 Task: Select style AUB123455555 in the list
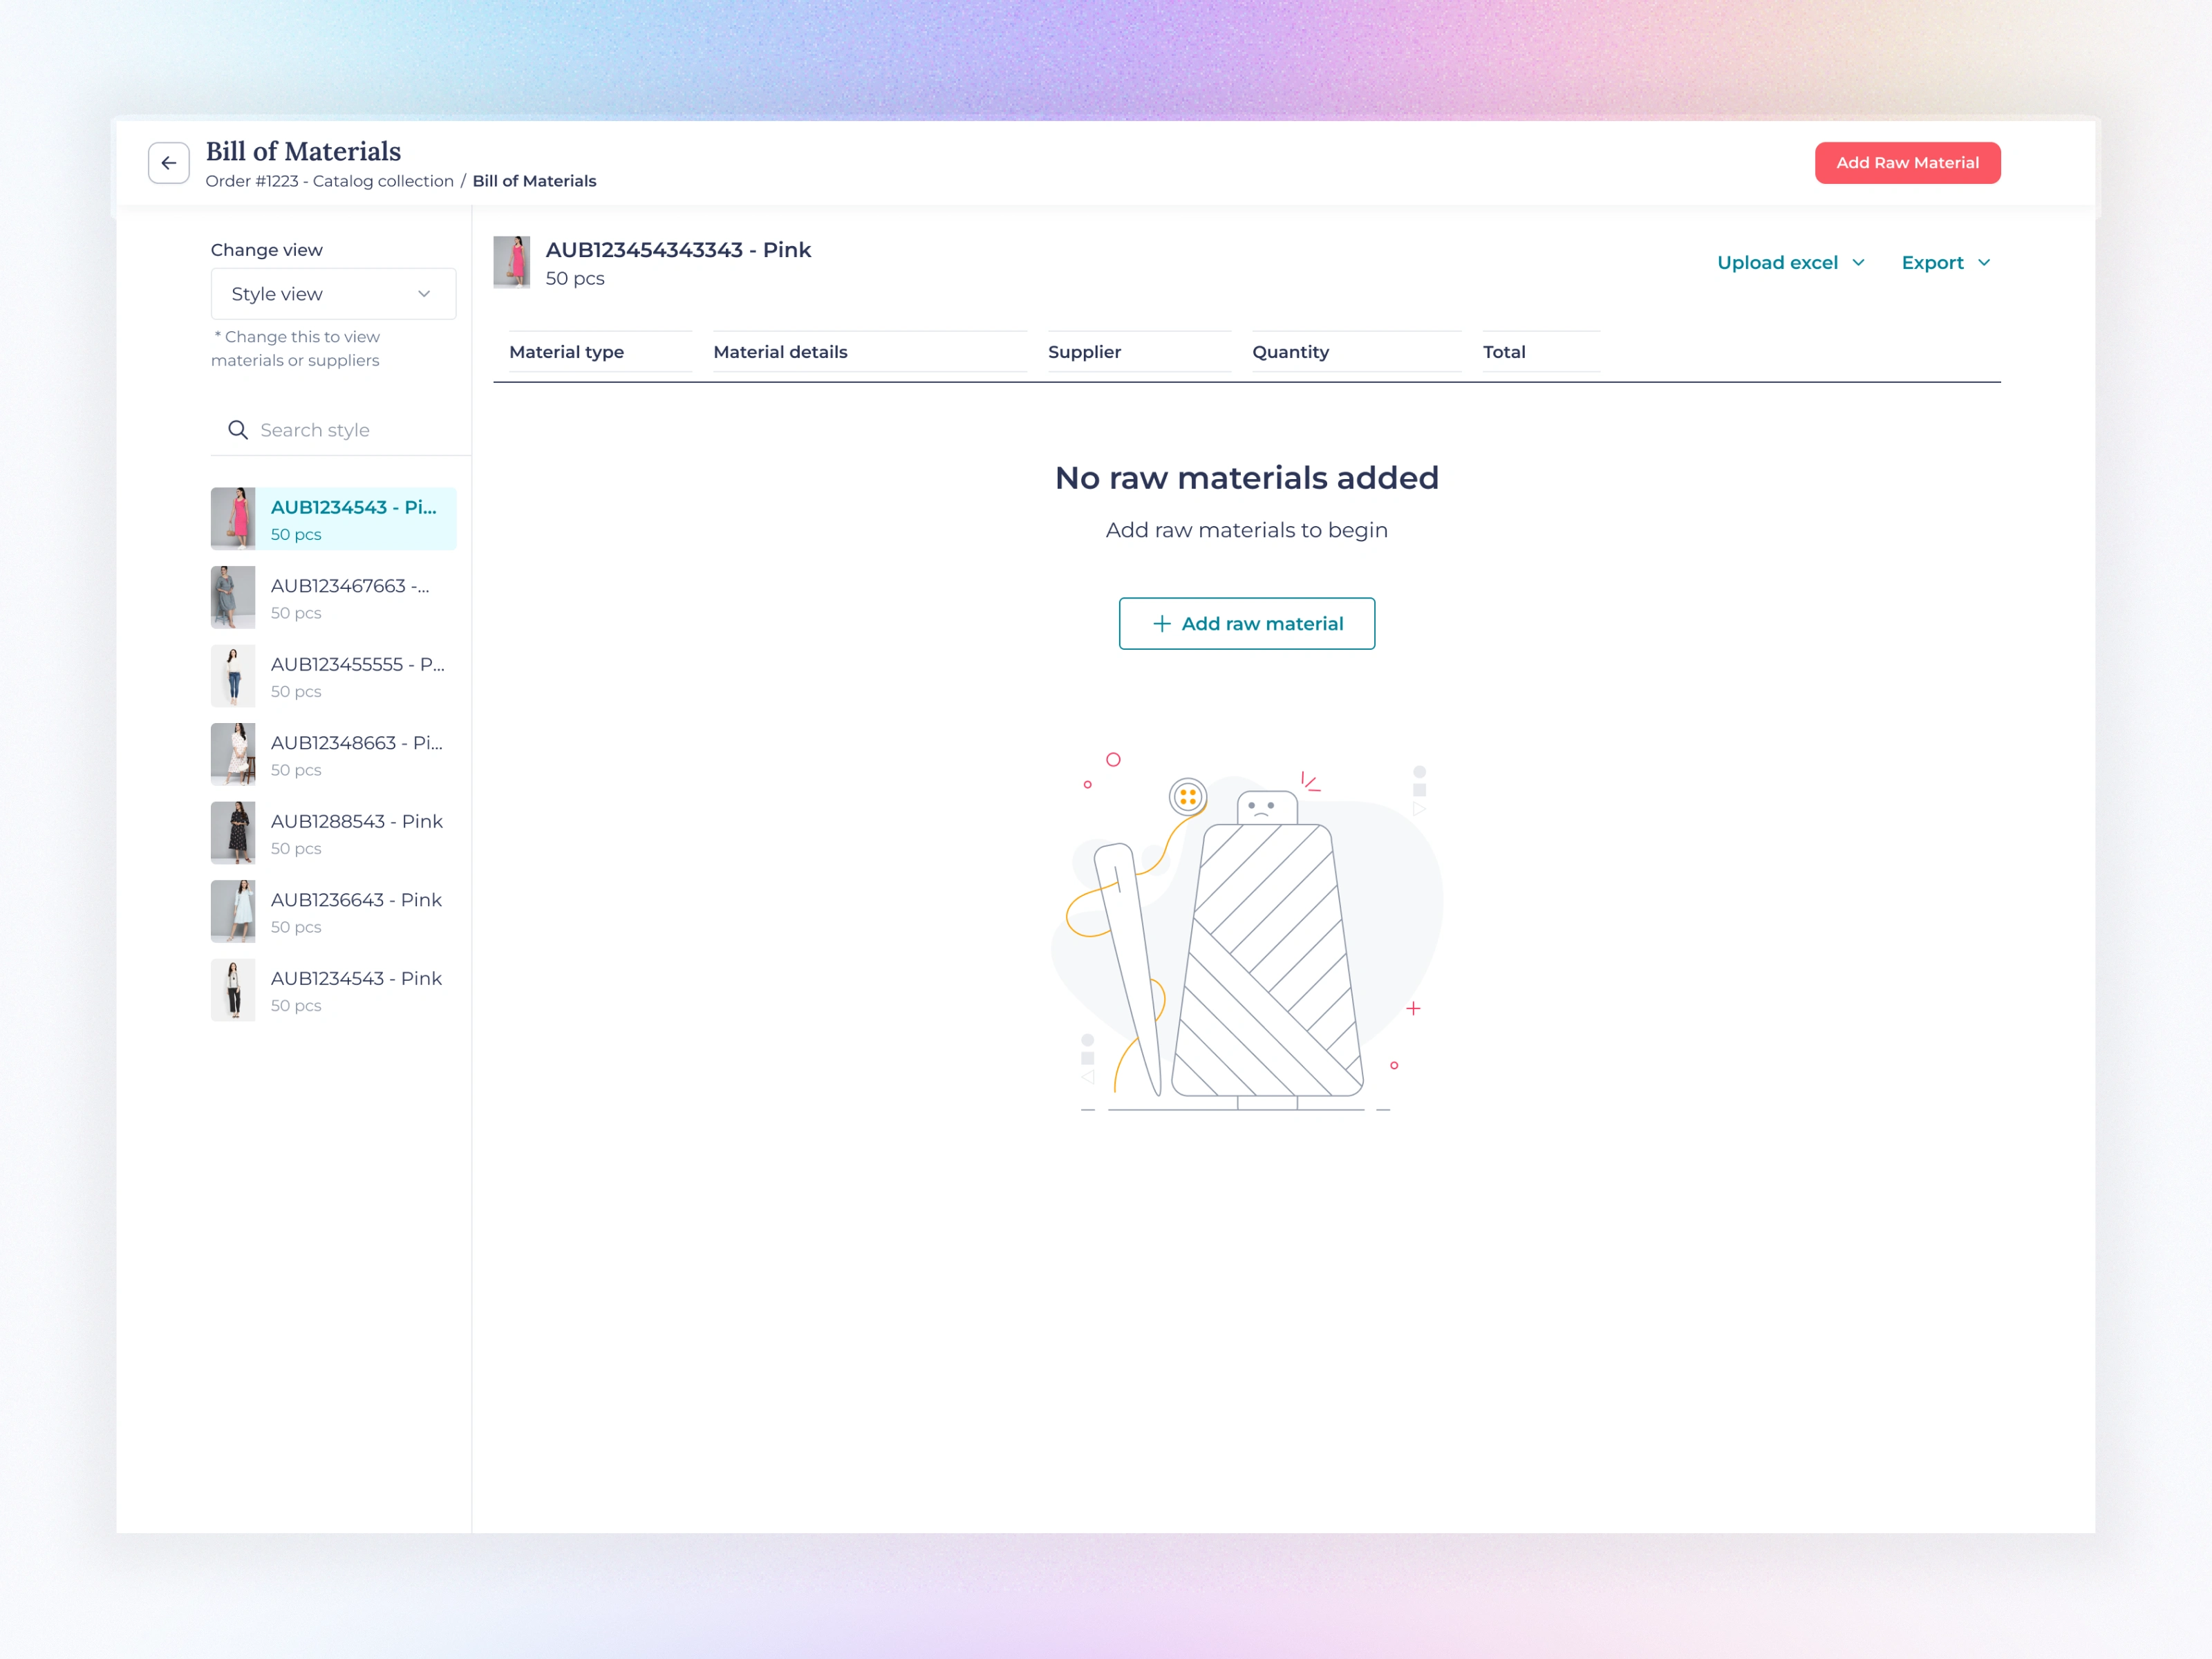[333, 676]
